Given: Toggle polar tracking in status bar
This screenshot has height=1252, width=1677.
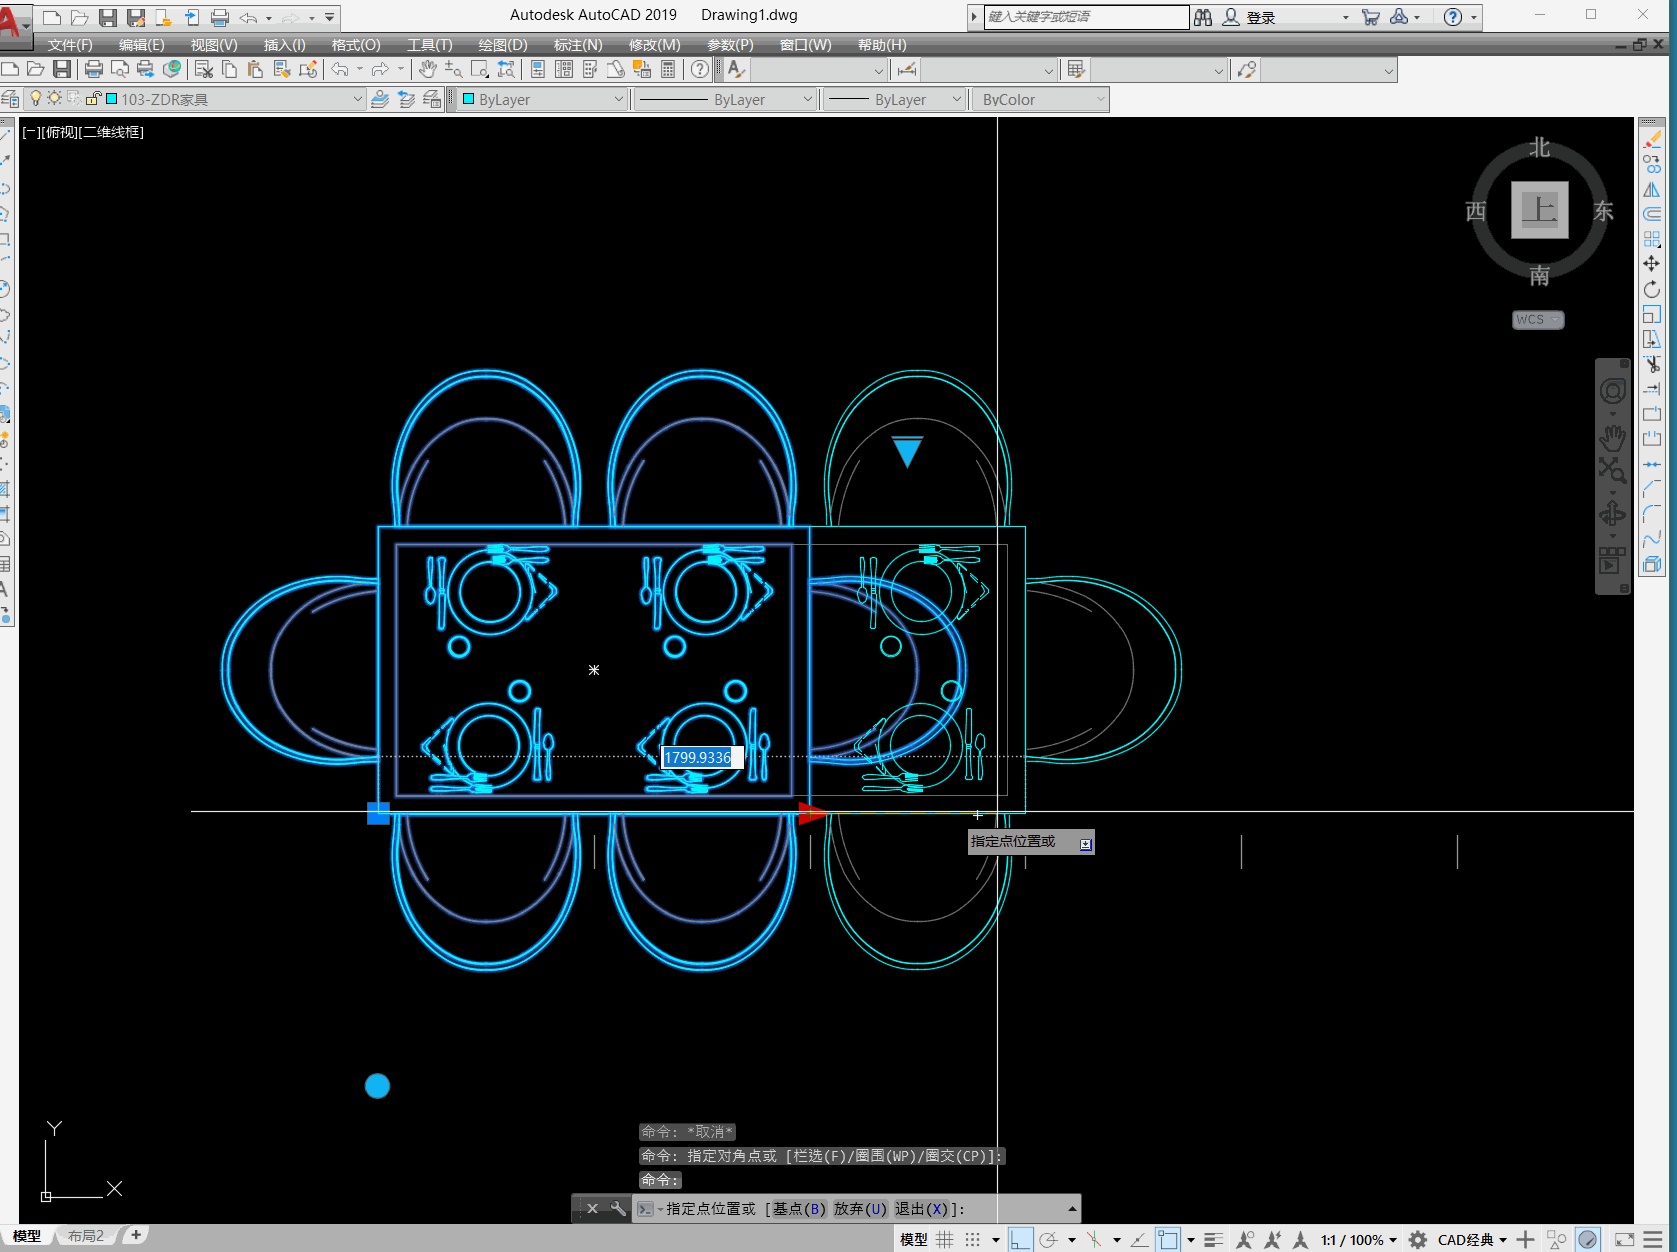Looking at the screenshot, I should pos(1048,1240).
